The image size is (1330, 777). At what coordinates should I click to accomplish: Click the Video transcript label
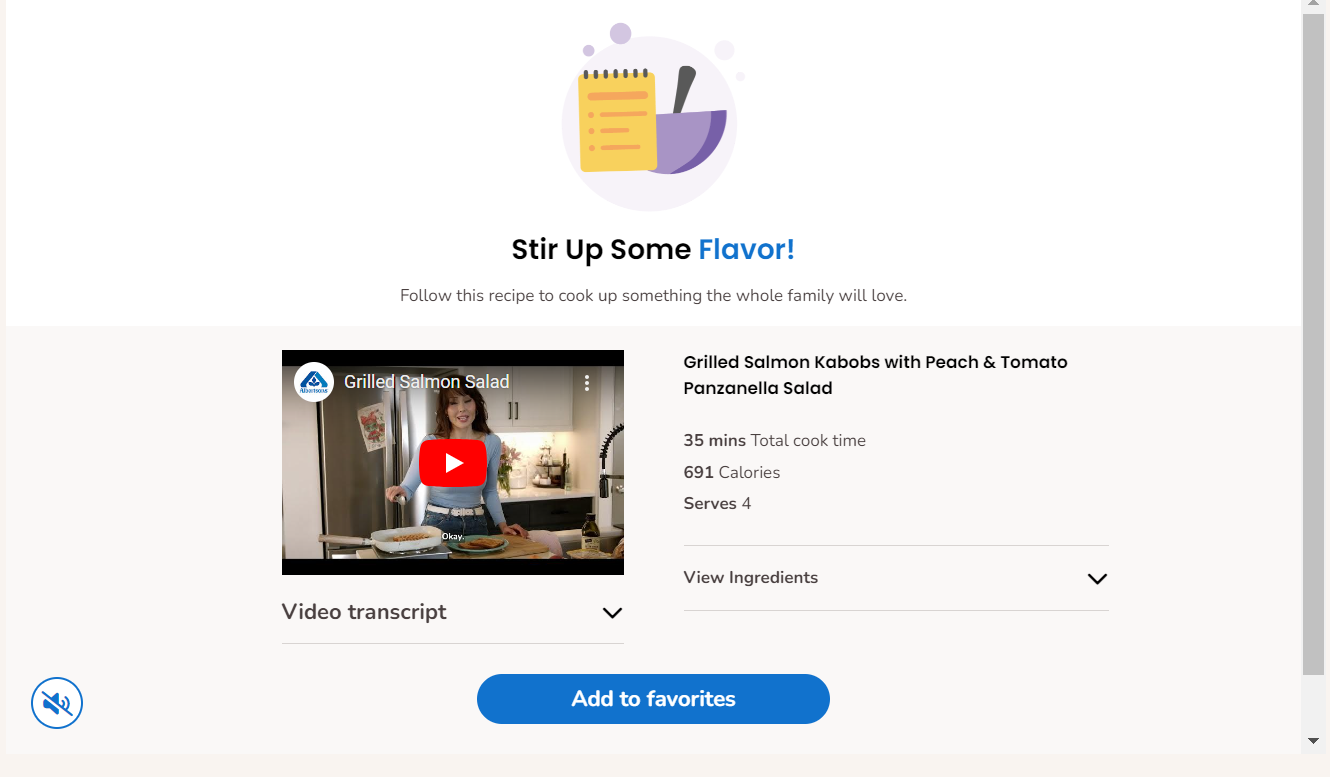tap(364, 612)
